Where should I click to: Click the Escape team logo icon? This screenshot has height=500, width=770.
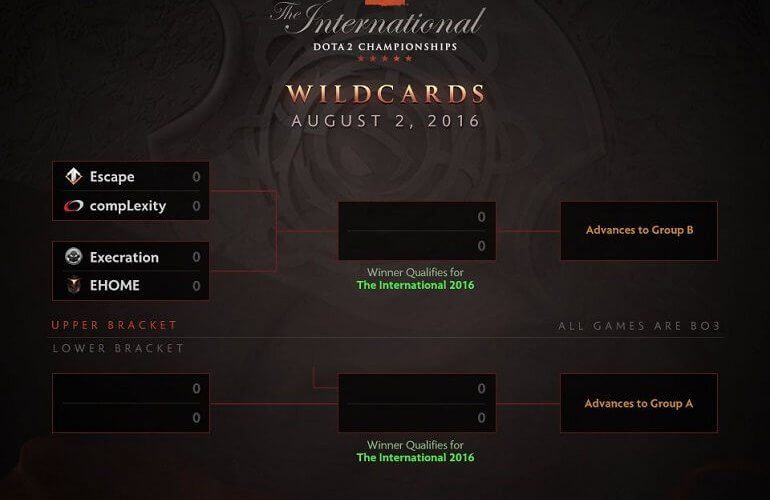pos(73,177)
